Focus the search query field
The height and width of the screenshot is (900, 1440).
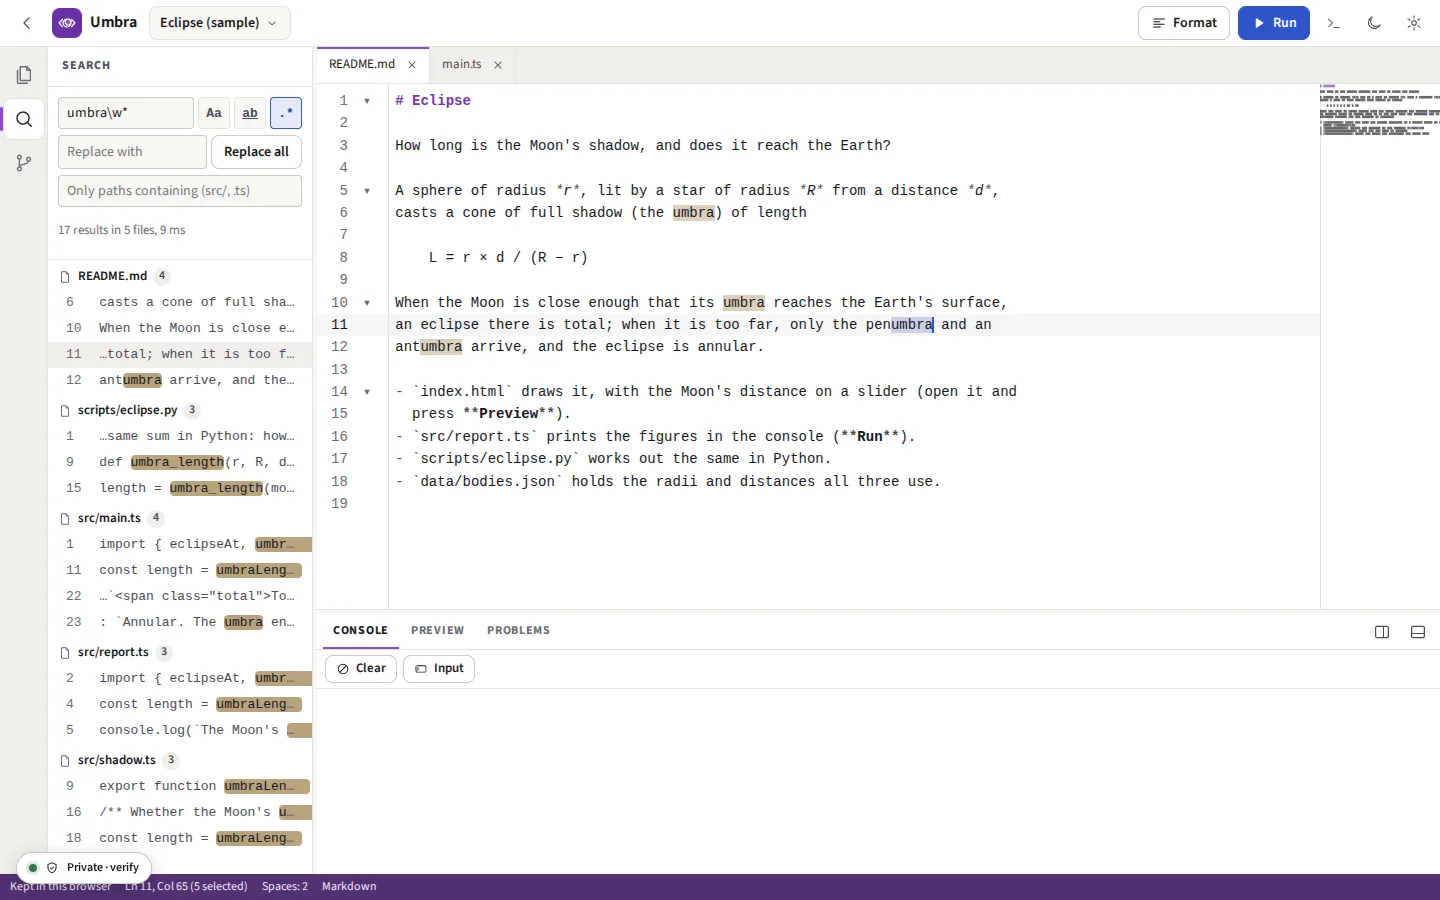point(126,113)
